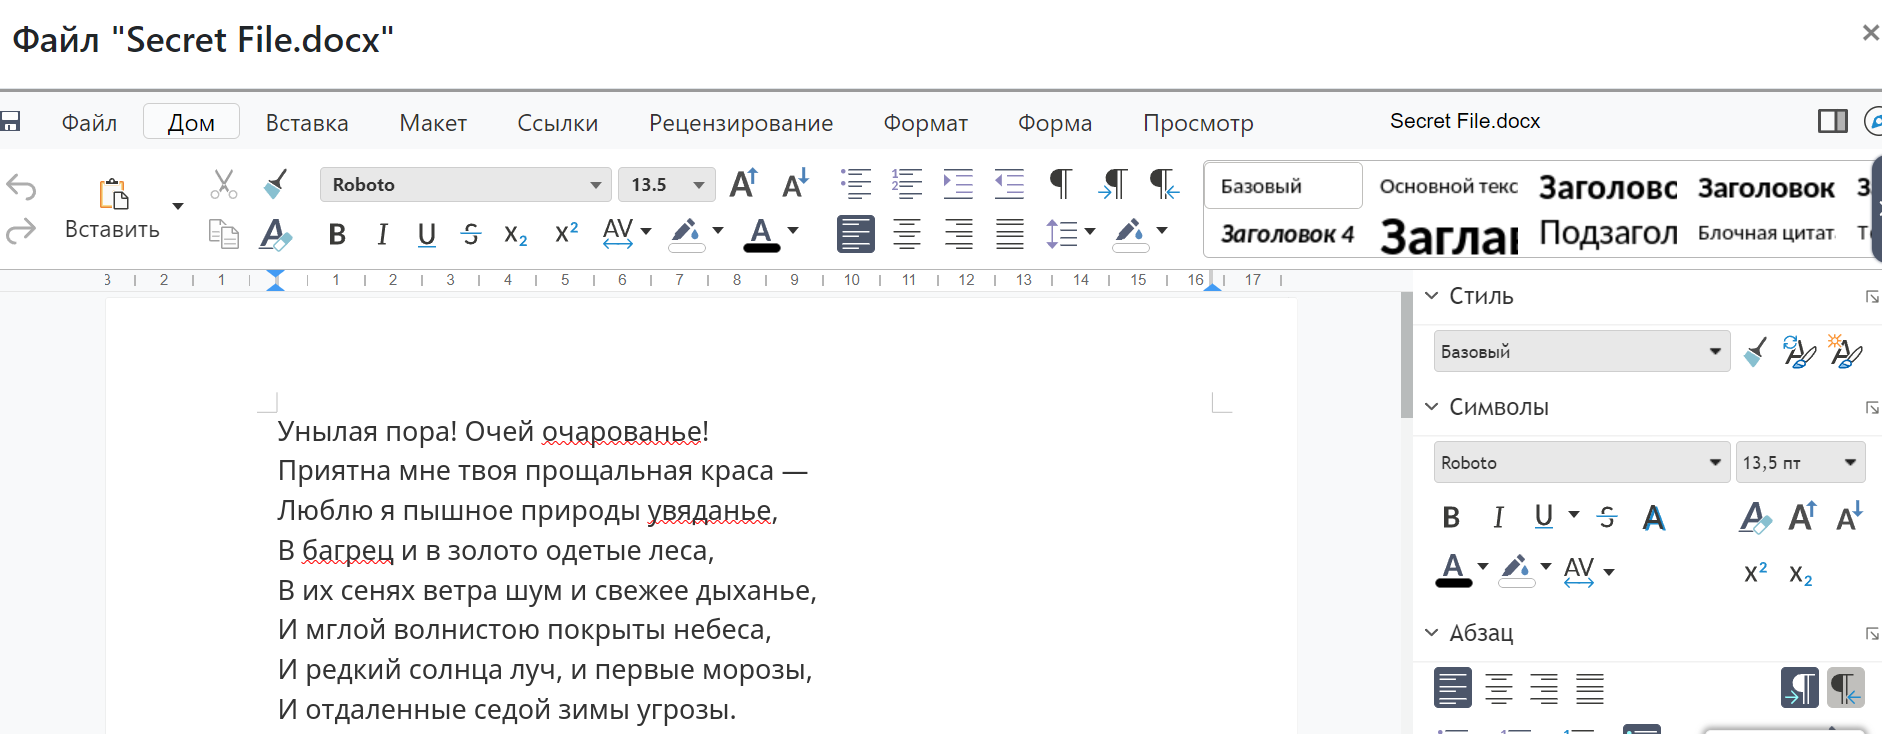Click the formatting marks pilcrow icon
This screenshot has height=734, width=1882.
coord(1060,184)
